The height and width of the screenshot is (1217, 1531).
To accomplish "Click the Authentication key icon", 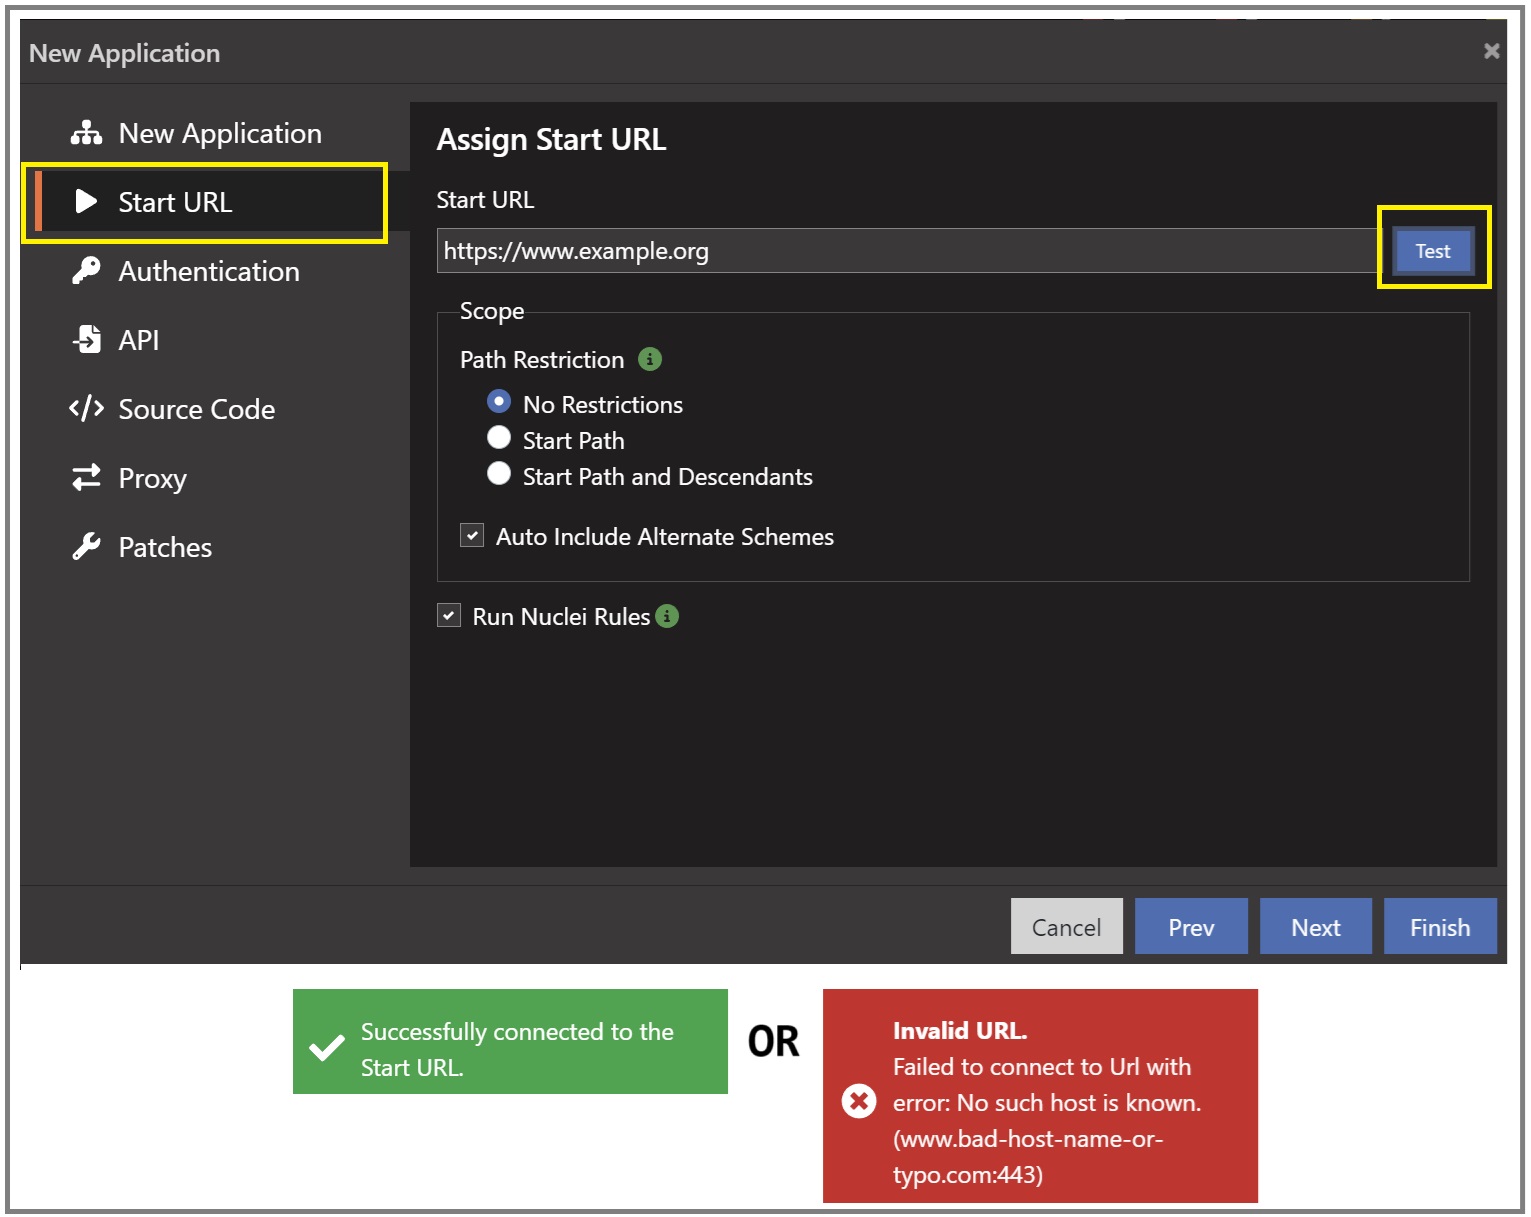I will tap(86, 271).
